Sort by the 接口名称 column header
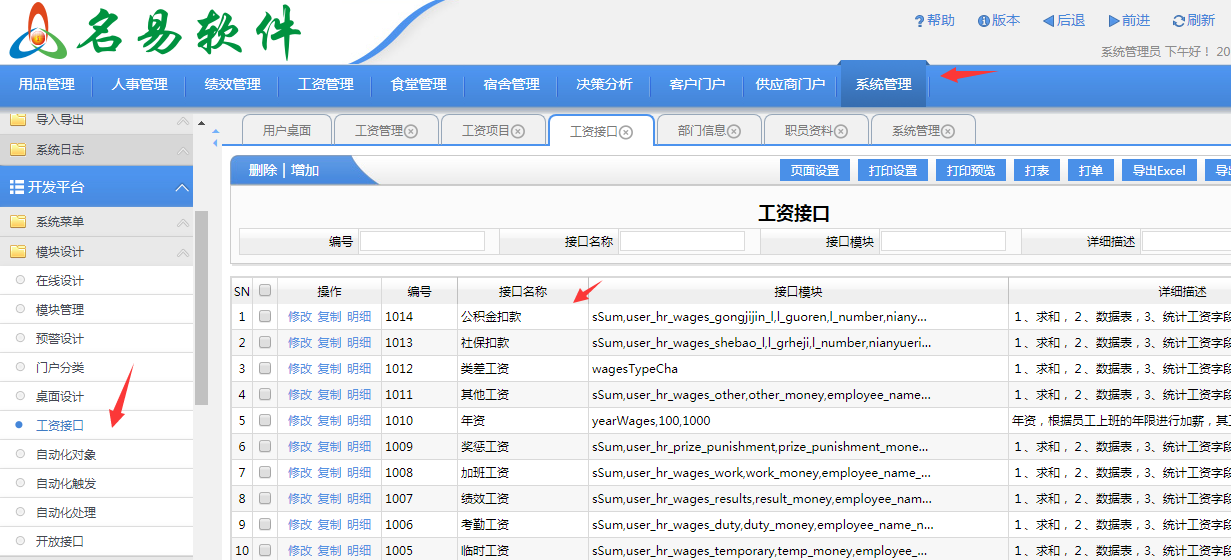The width and height of the screenshot is (1231, 560). [523, 291]
